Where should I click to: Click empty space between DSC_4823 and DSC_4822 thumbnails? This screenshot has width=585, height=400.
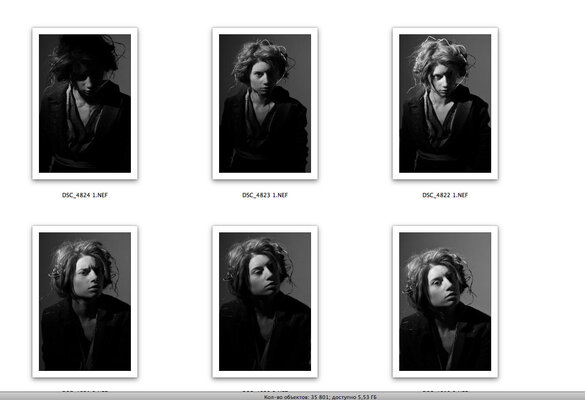pos(355,103)
